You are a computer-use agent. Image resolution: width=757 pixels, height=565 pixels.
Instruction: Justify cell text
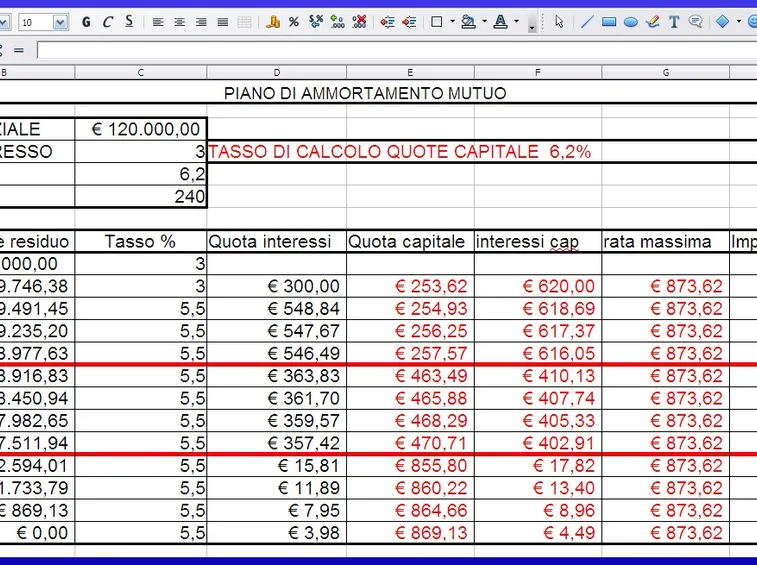pyautogui.click(x=223, y=22)
